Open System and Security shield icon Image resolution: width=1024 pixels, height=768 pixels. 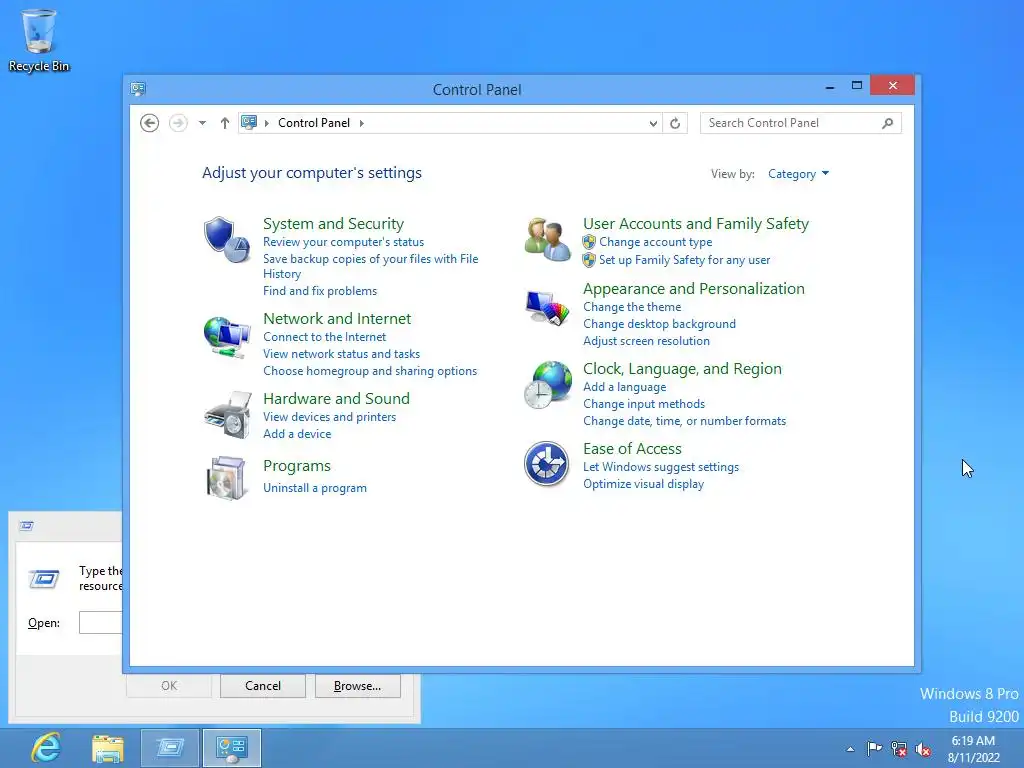coord(226,240)
